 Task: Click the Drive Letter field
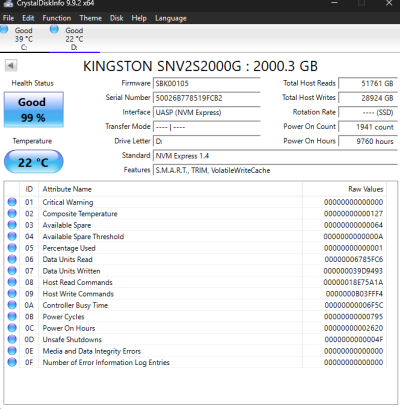tap(207, 141)
